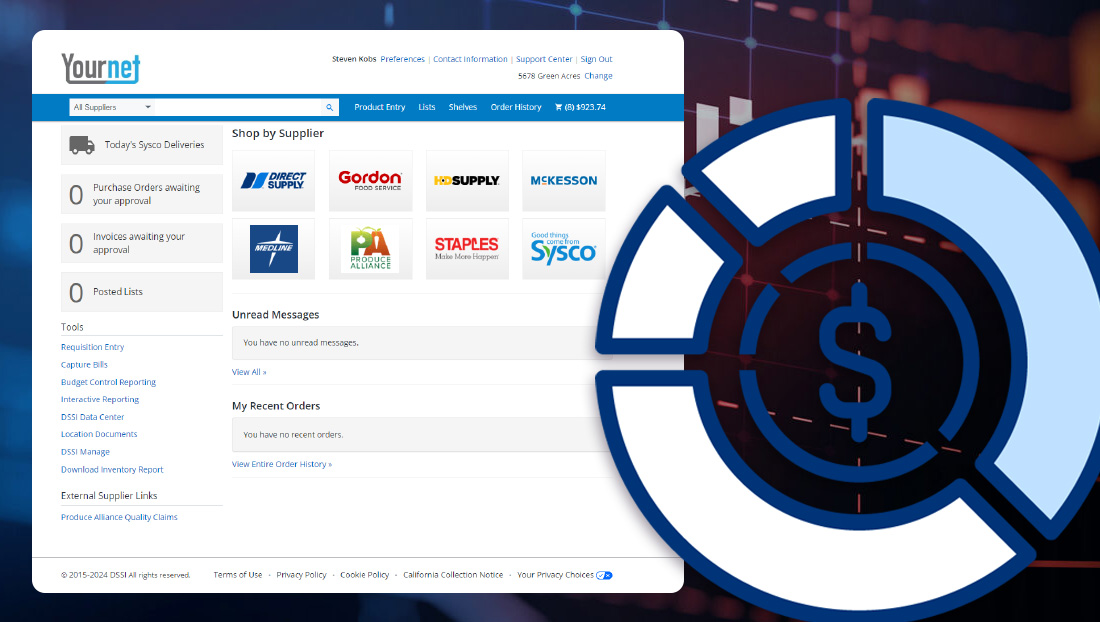This screenshot has height=622, width=1100.
Task: Go to the Support Center
Action: [x=544, y=59]
